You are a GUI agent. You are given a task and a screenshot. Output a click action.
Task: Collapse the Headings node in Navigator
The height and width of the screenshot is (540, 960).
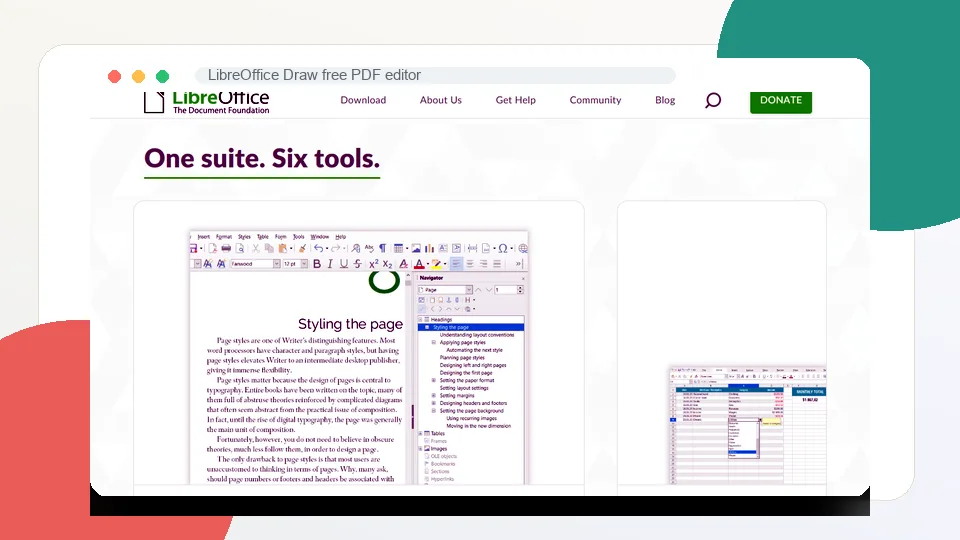tap(421, 320)
